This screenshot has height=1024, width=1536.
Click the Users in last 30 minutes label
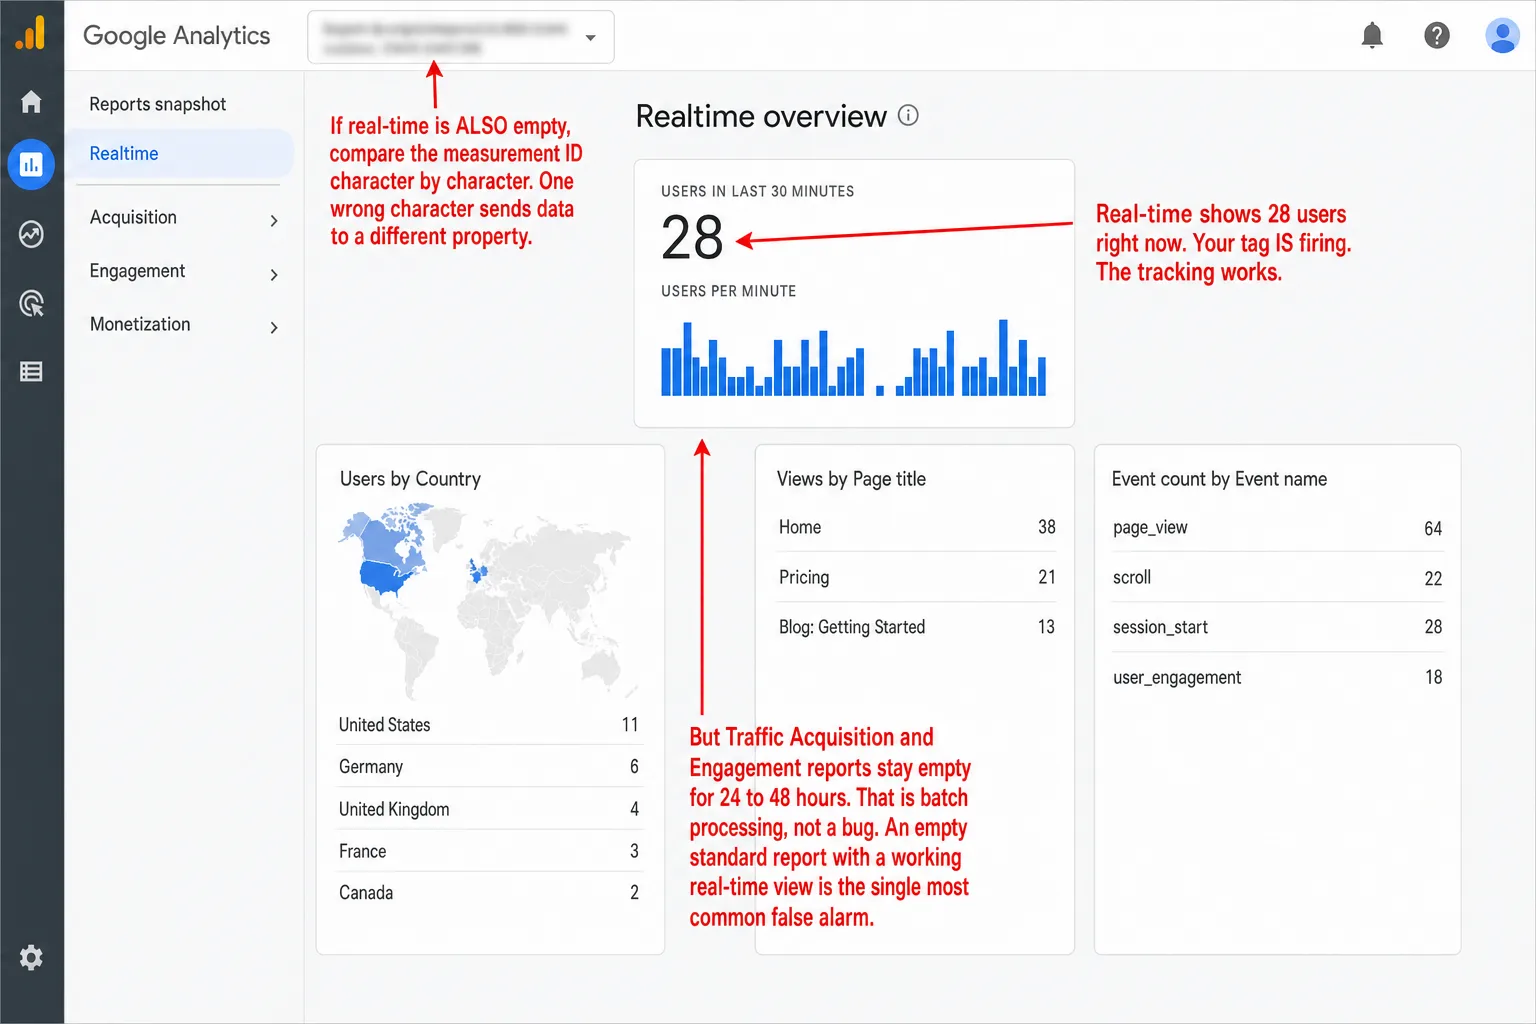tap(757, 191)
